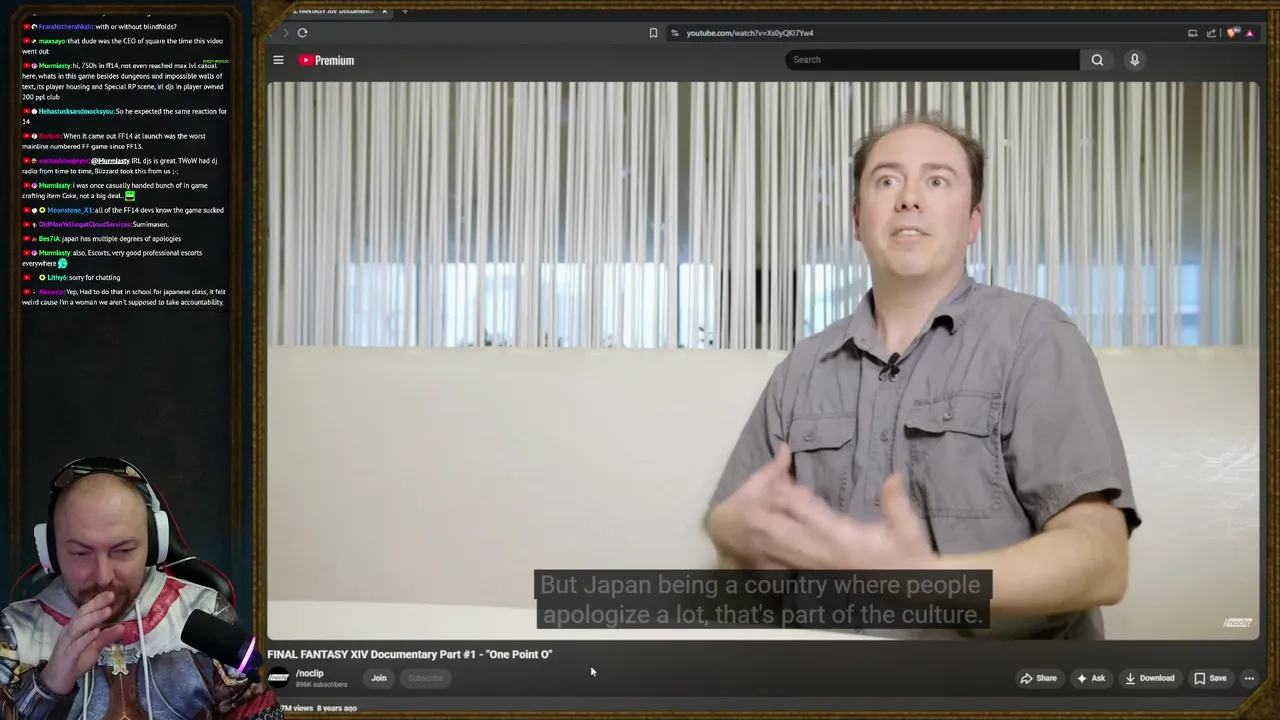Viewport: 1280px width, 720px height.
Task: Join the /noclip channel membership
Action: pyautogui.click(x=379, y=678)
